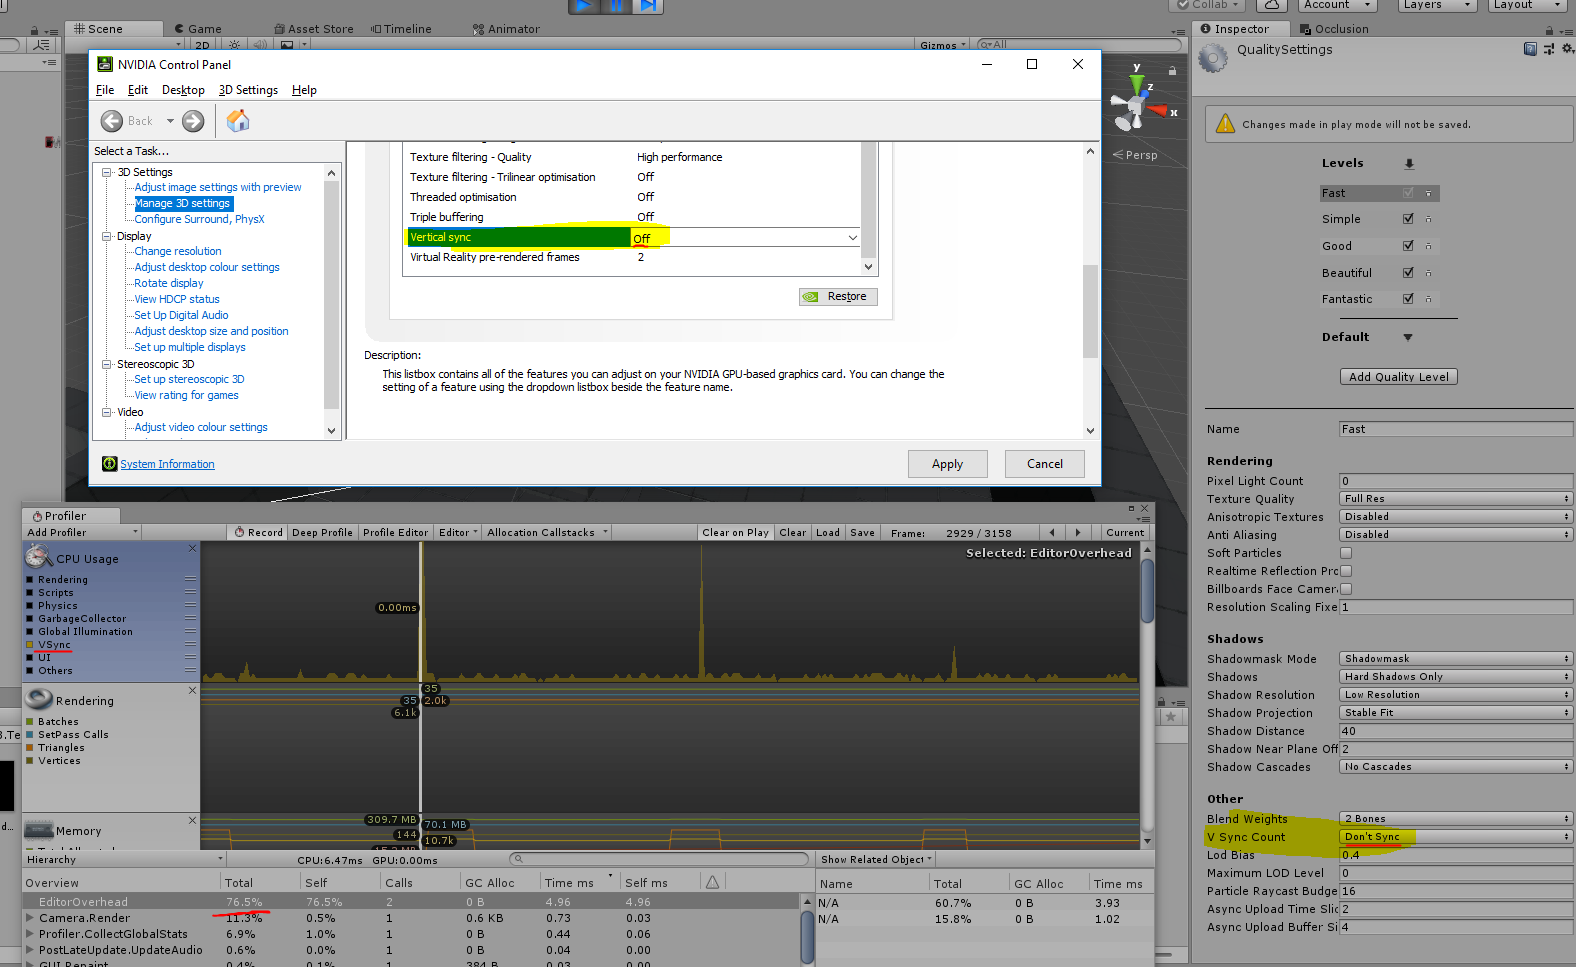
Task: Toggle the Record button in Profiler
Action: [258, 533]
